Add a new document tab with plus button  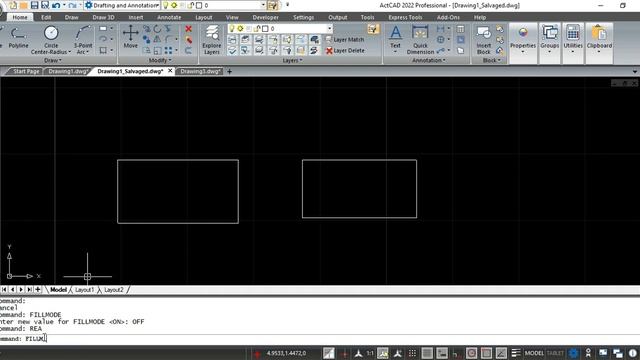point(229,71)
